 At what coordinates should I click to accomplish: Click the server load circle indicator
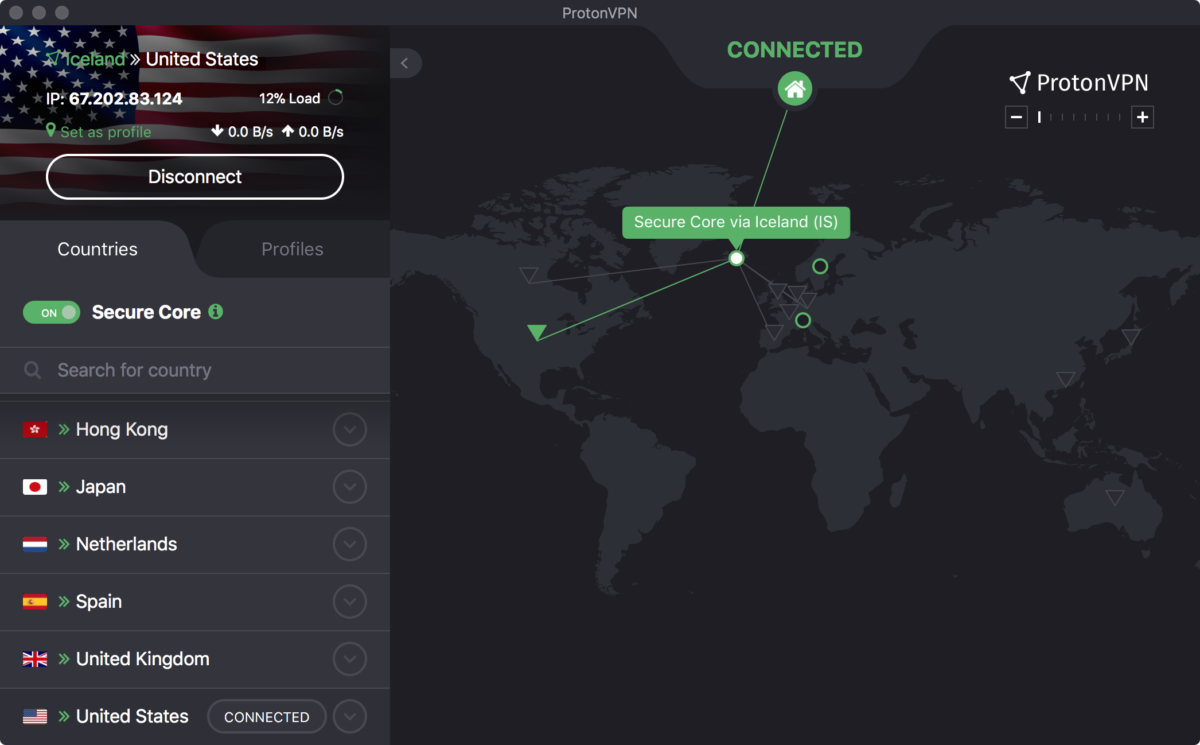tap(336, 98)
